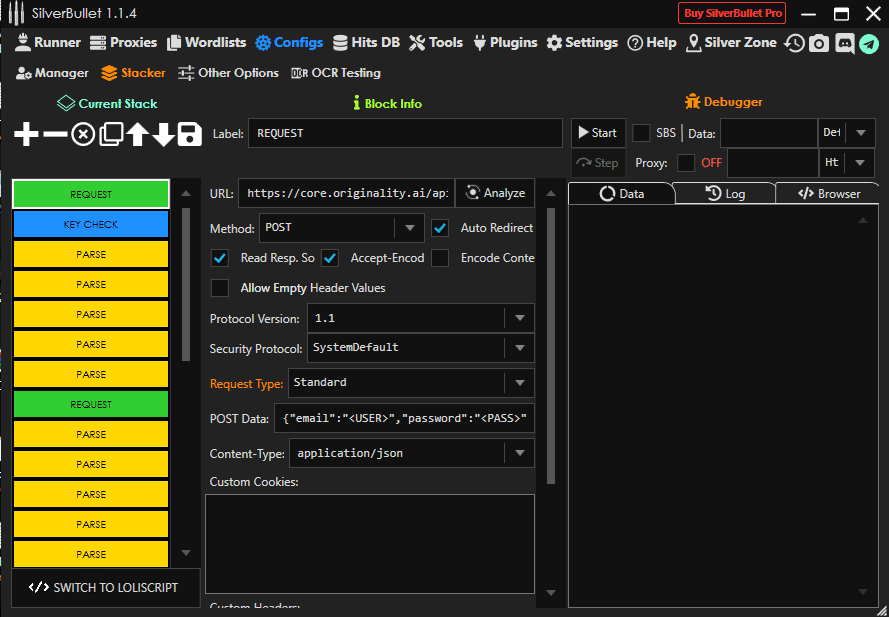Open the Tools section
The width and height of the screenshot is (889, 617).
[x=435, y=43]
